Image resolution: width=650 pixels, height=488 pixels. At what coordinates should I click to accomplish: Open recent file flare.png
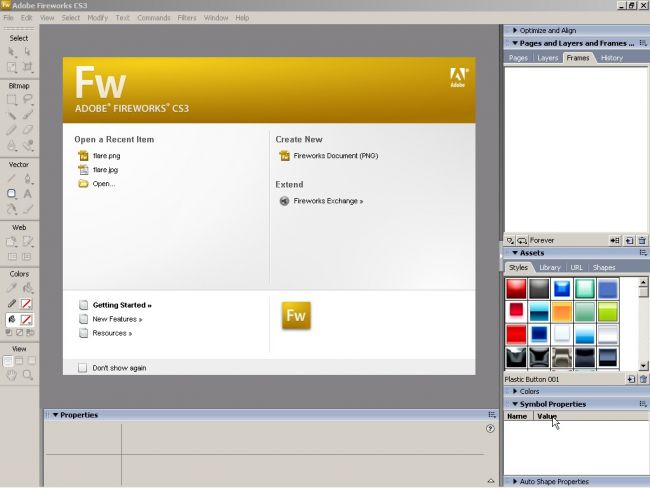[x=105, y=156]
